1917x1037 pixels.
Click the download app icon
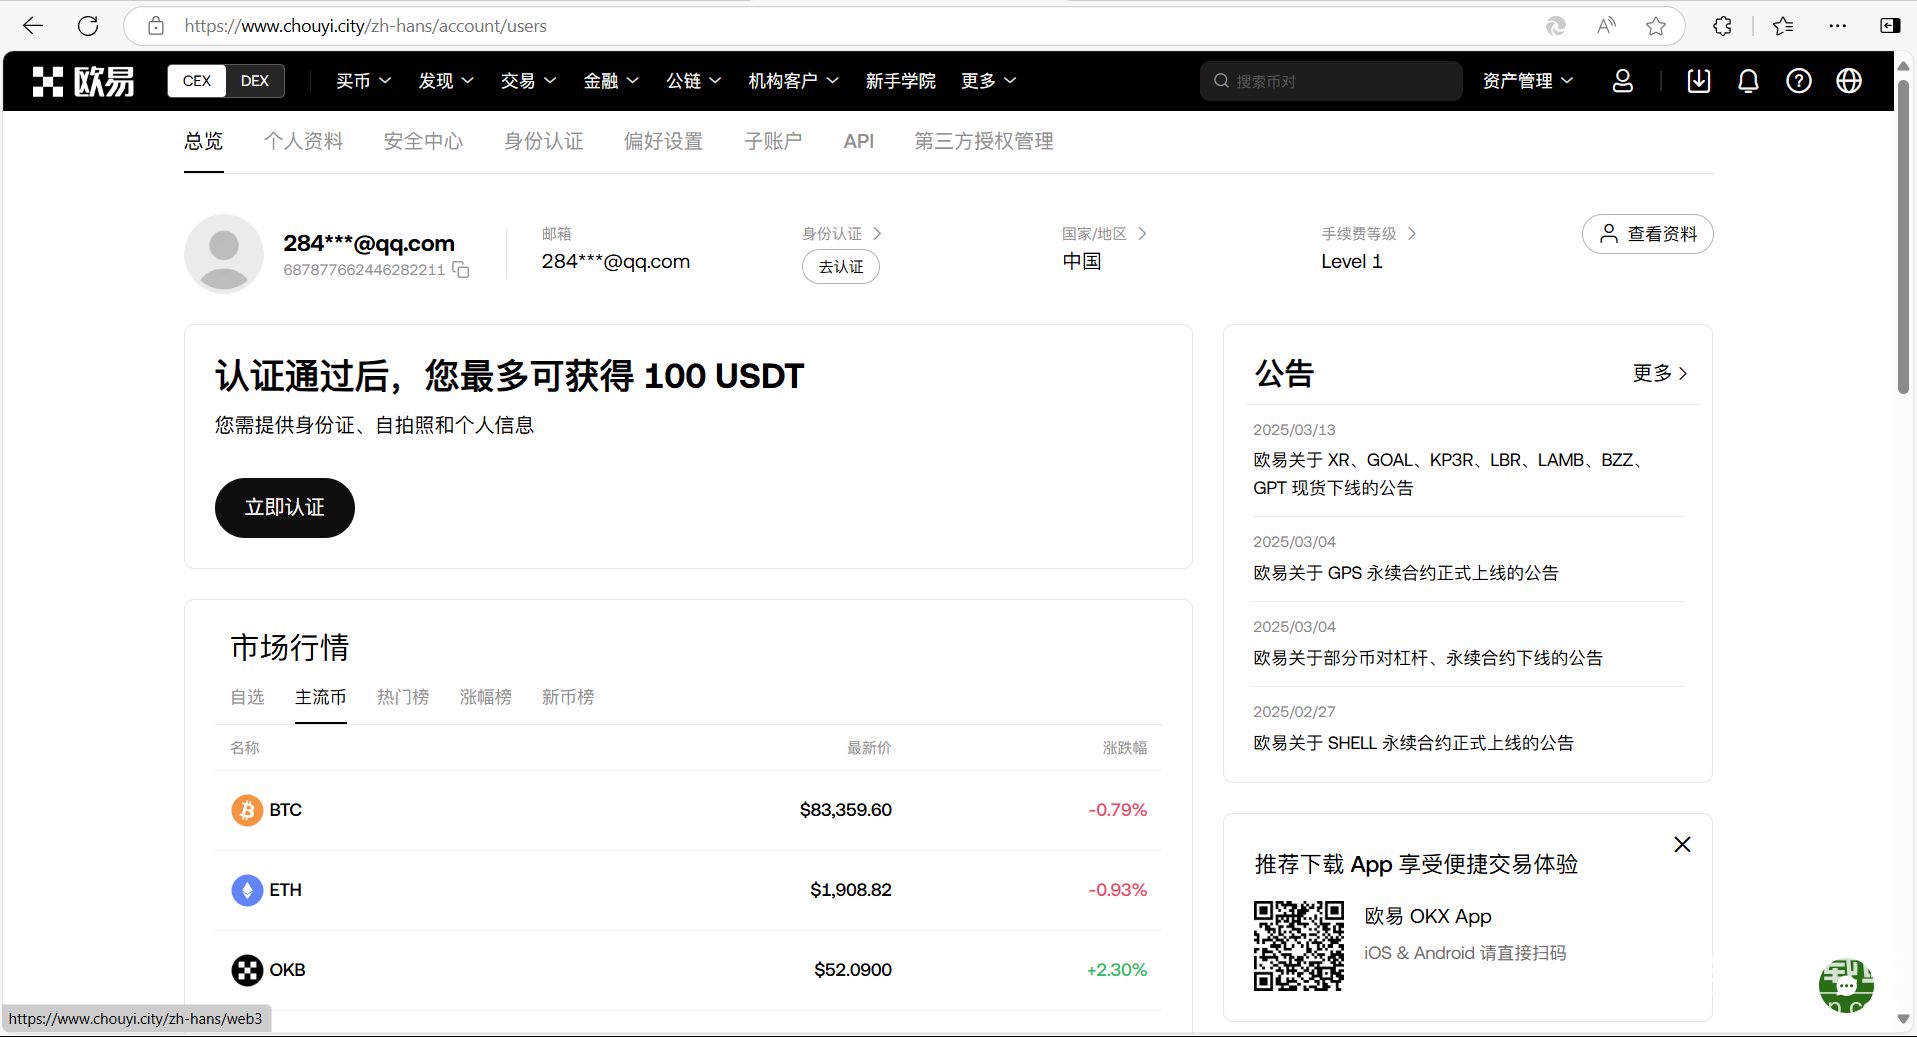click(x=1698, y=81)
